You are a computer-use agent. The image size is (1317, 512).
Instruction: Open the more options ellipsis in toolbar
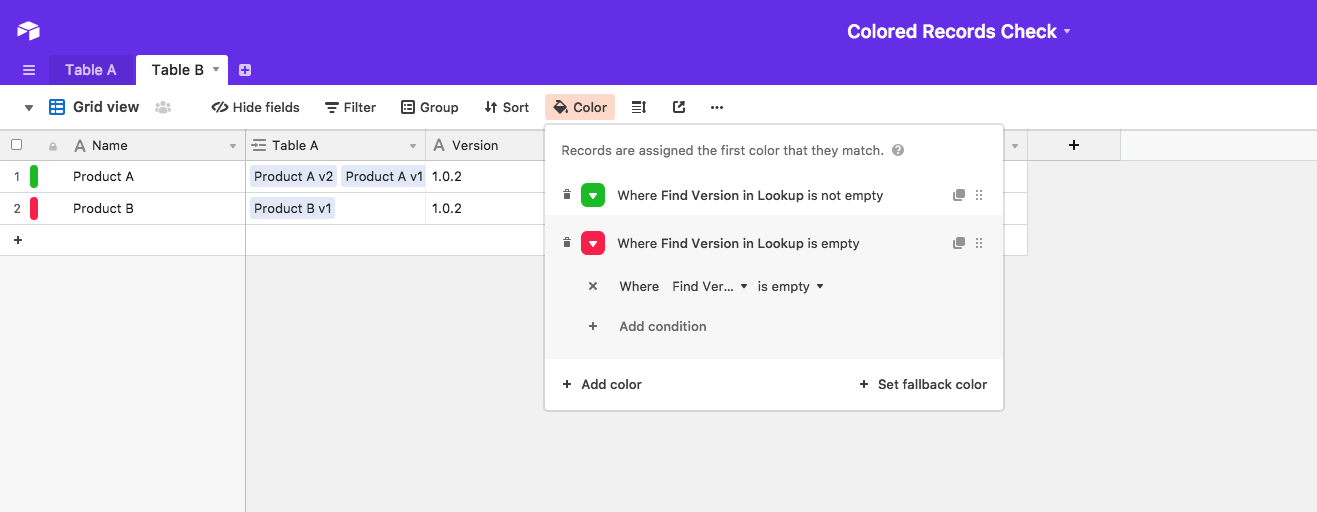[x=716, y=107]
